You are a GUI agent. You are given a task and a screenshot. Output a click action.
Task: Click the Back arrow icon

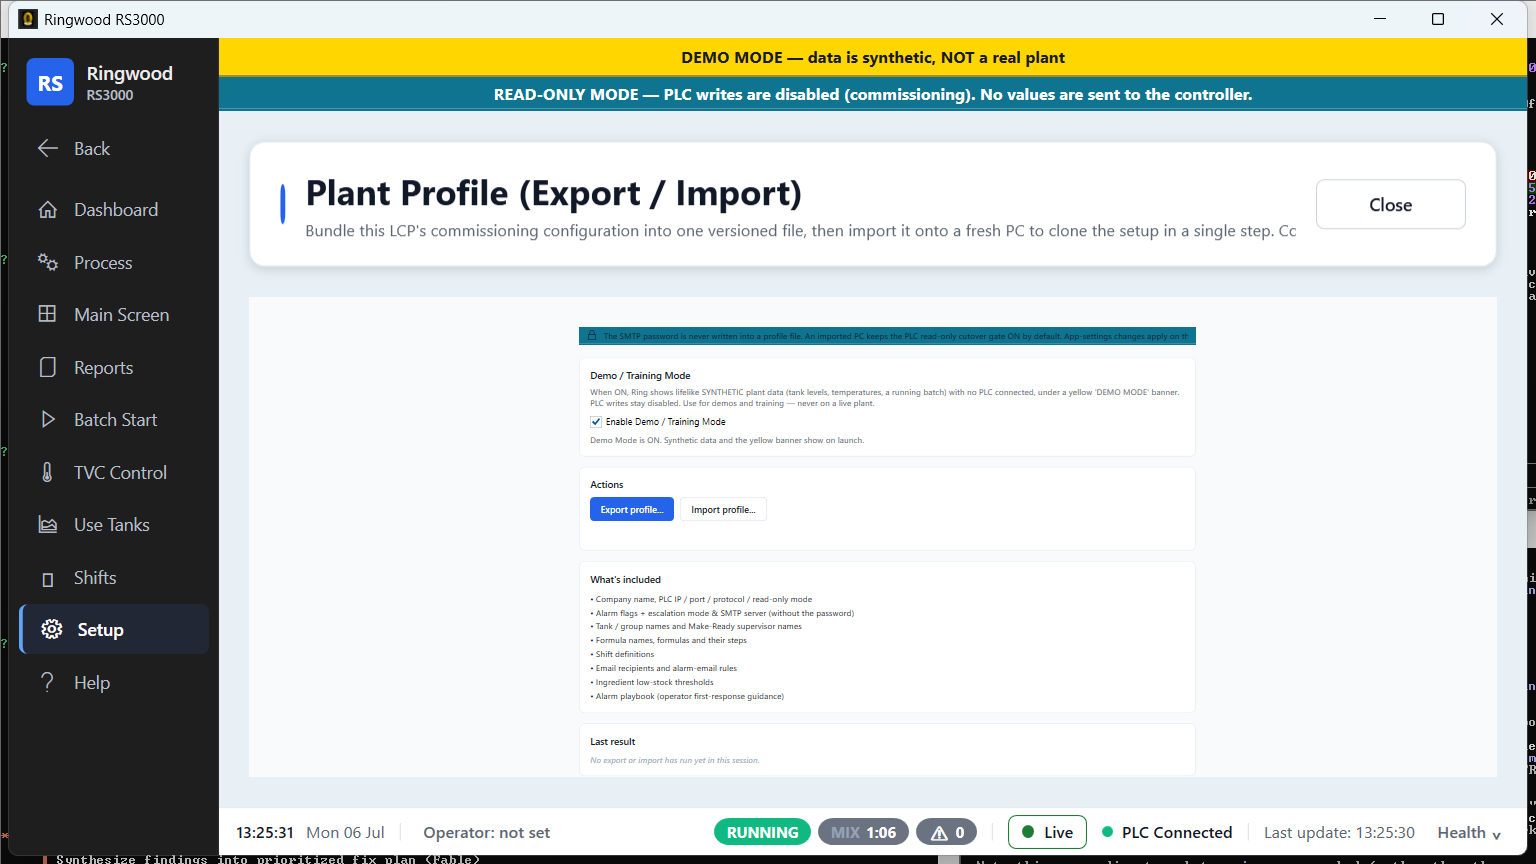pyautogui.click(x=47, y=148)
